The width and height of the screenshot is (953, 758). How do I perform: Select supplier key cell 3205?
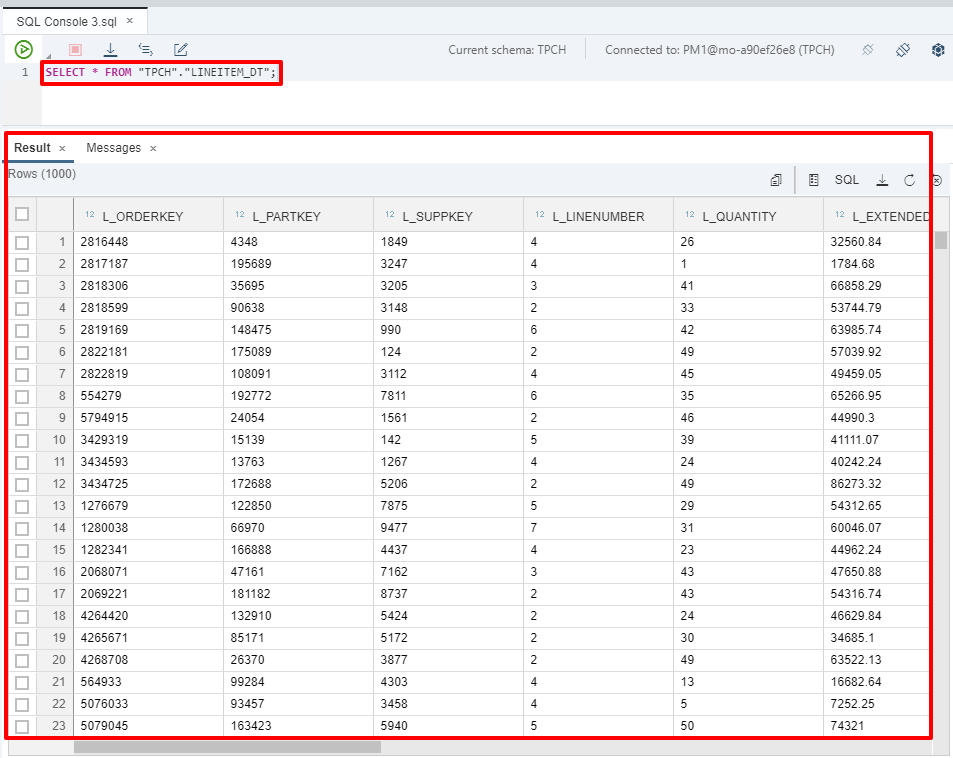(x=449, y=286)
